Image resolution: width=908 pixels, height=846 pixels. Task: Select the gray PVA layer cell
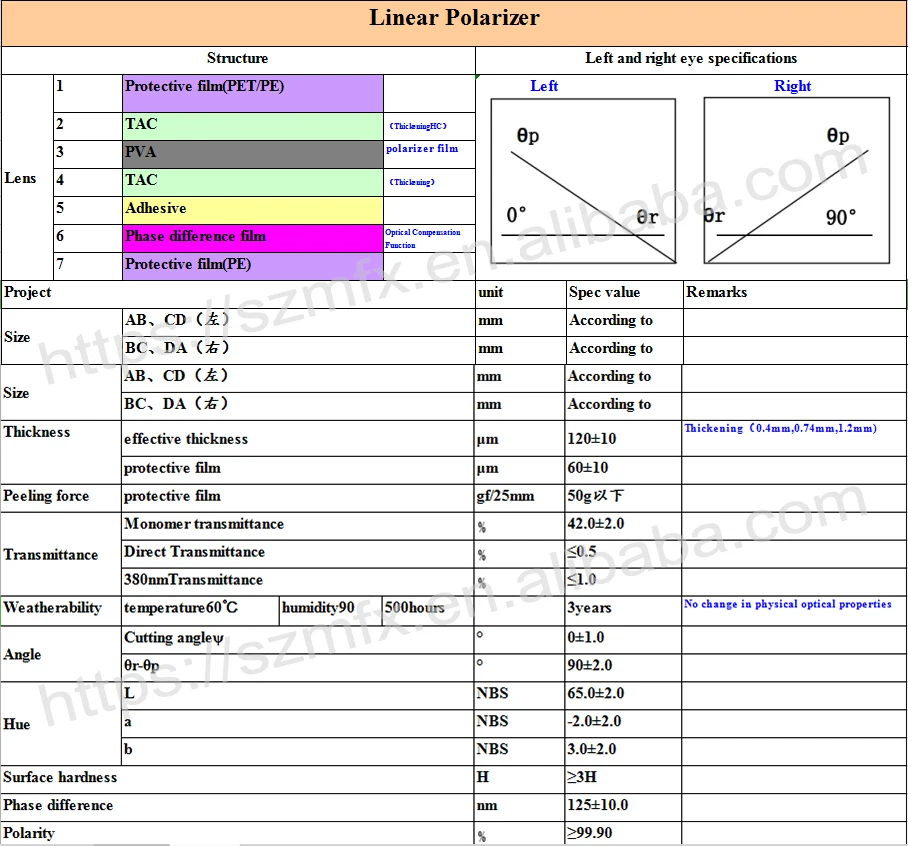point(252,154)
